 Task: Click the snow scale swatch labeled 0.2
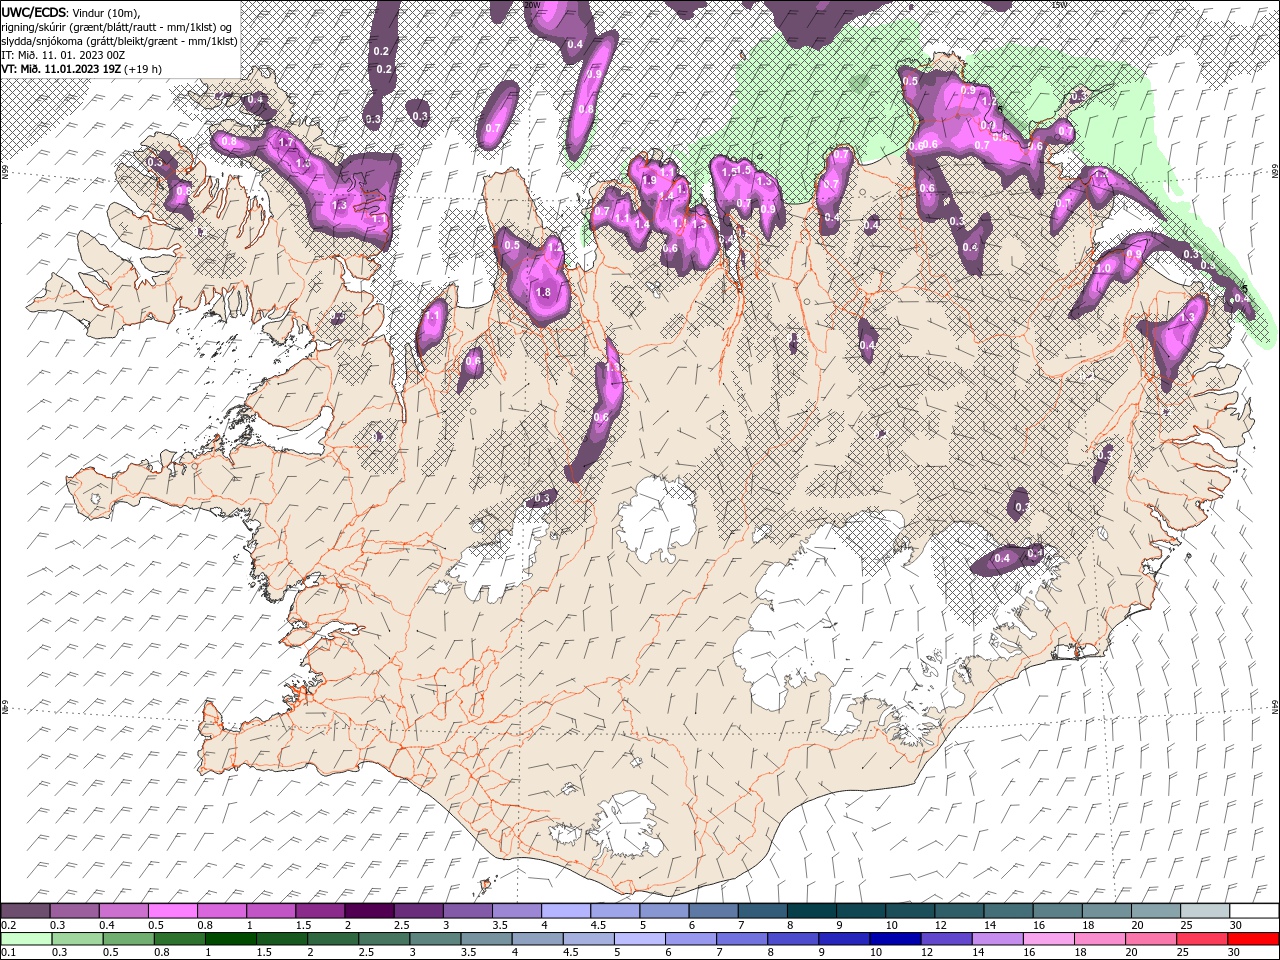coord(25,910)
